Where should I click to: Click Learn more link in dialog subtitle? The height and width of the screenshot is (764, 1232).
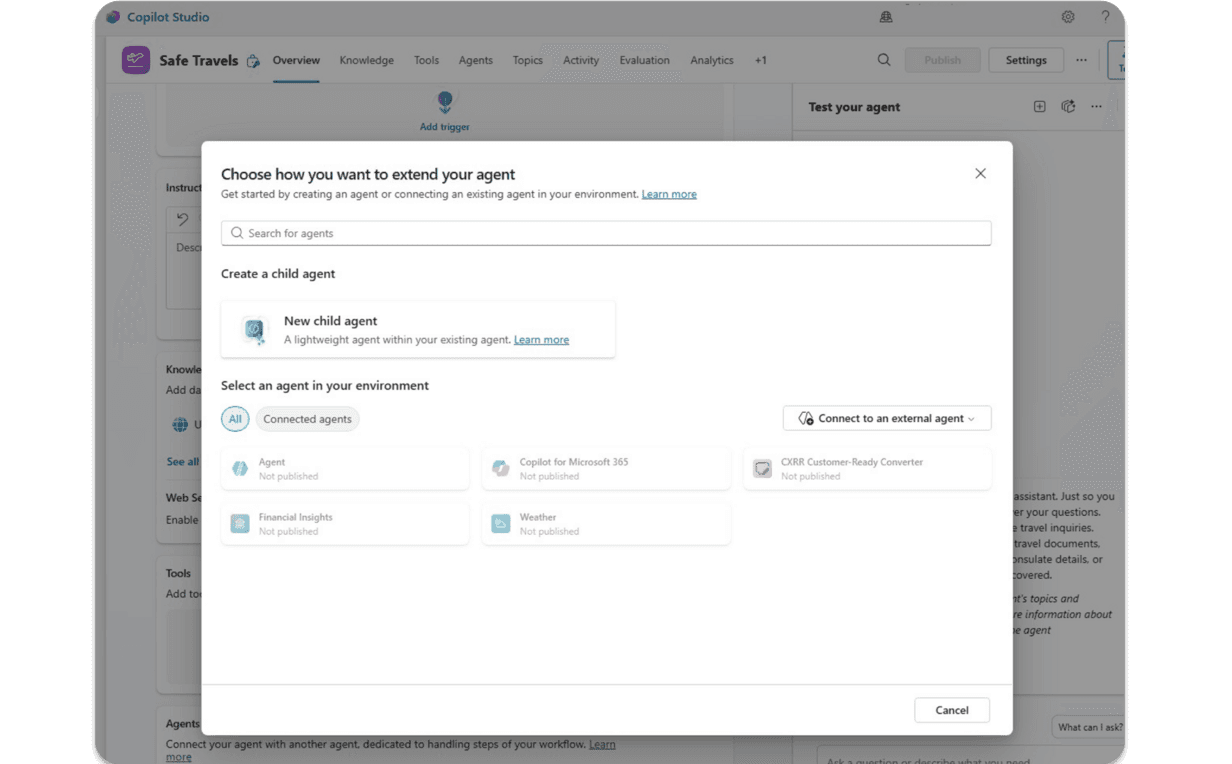coord(669,194)
